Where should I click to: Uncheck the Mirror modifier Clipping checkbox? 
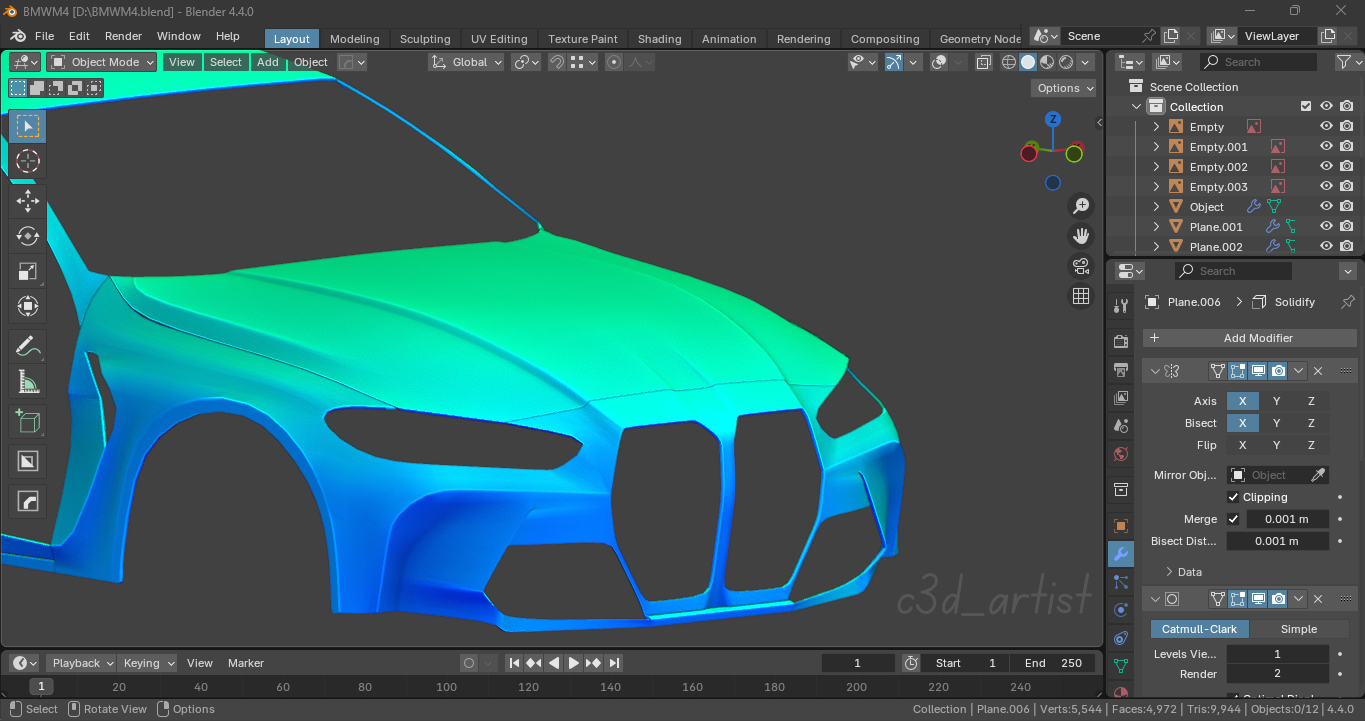tap(1233, 497)
